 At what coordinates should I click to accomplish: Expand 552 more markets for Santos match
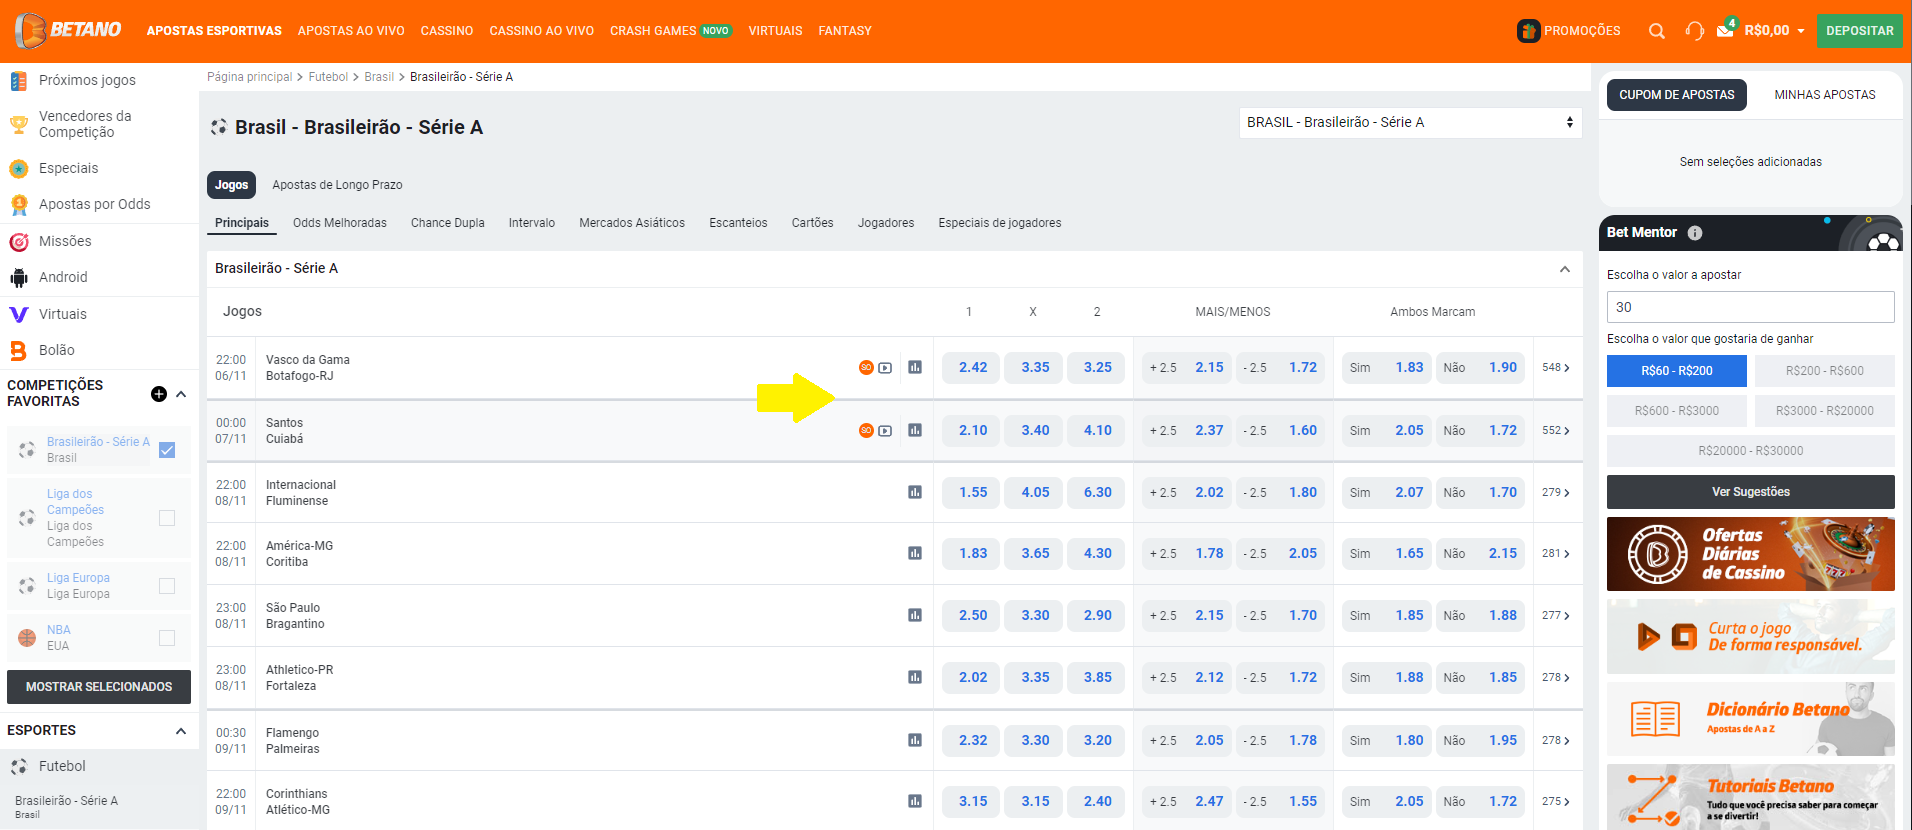pos(1556,430)
